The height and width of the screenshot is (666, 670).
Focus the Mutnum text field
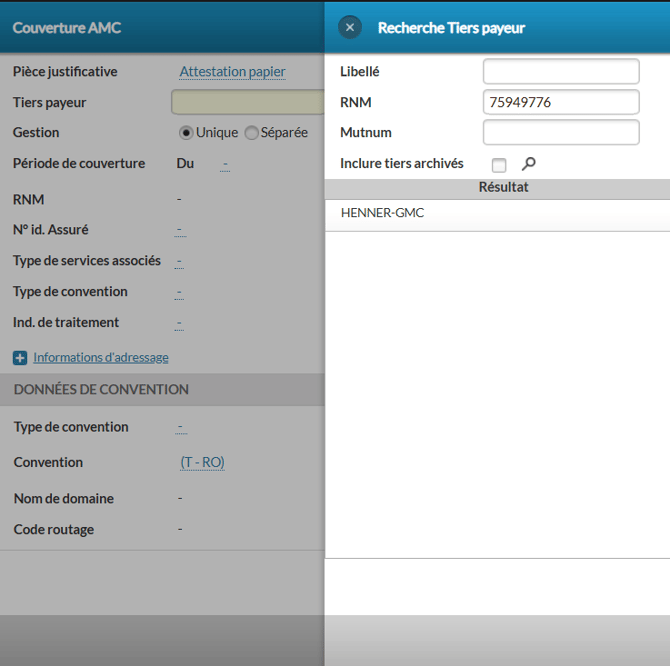(x=560, y=132)
